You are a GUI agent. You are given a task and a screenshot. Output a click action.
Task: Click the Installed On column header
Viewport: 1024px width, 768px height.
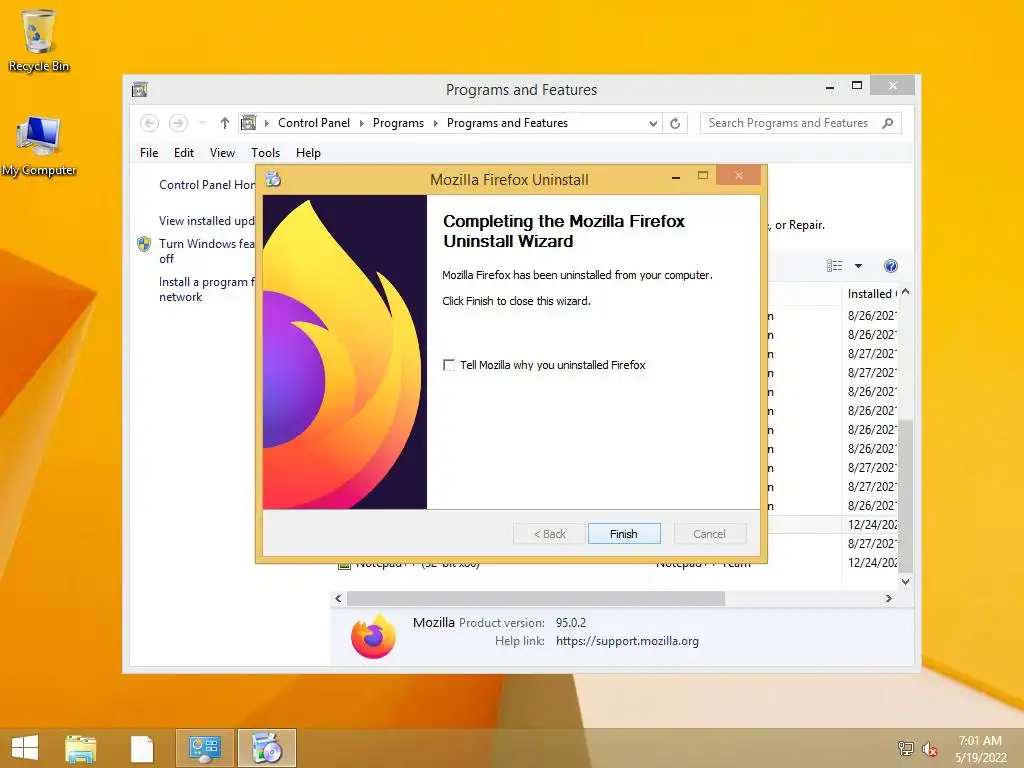[871, 294]
